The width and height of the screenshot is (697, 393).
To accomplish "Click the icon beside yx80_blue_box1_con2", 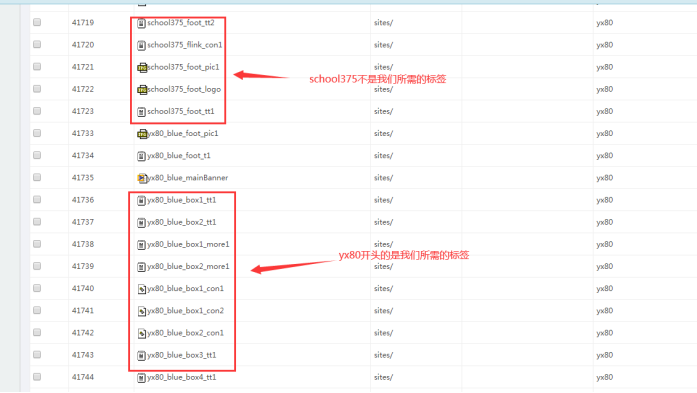I will pyautogui.click(x=142, y=311).
